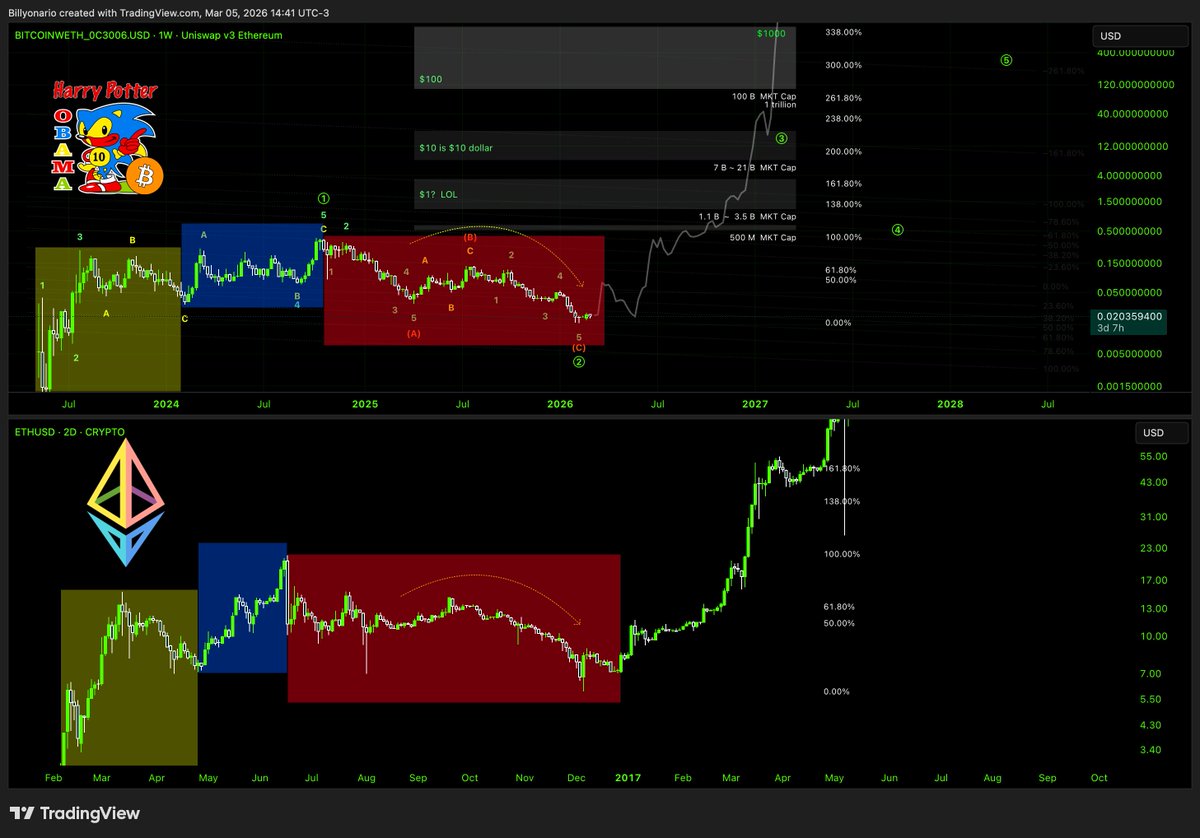Select the '1.1 B ~ 3.5 B MKT Cap' label
Screen dimensions: 1200x838
747,216
